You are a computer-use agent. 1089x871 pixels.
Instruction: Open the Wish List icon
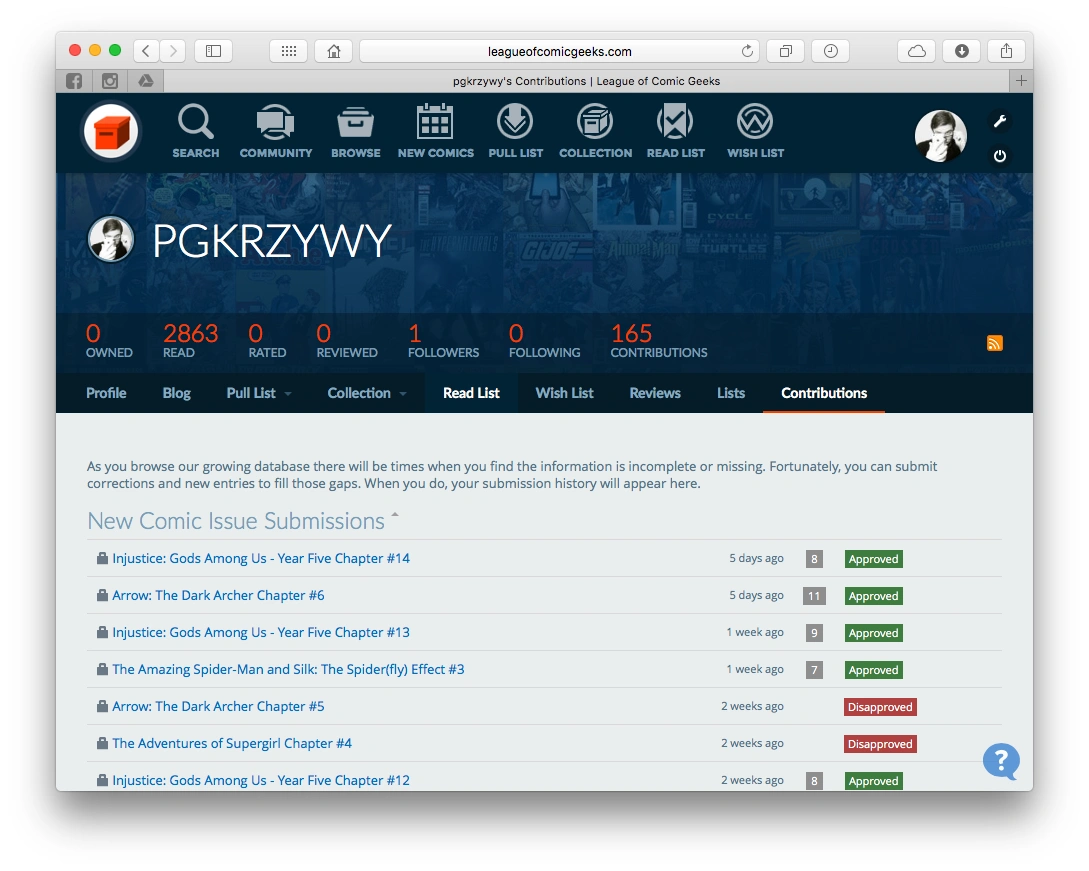coord(755,131)
